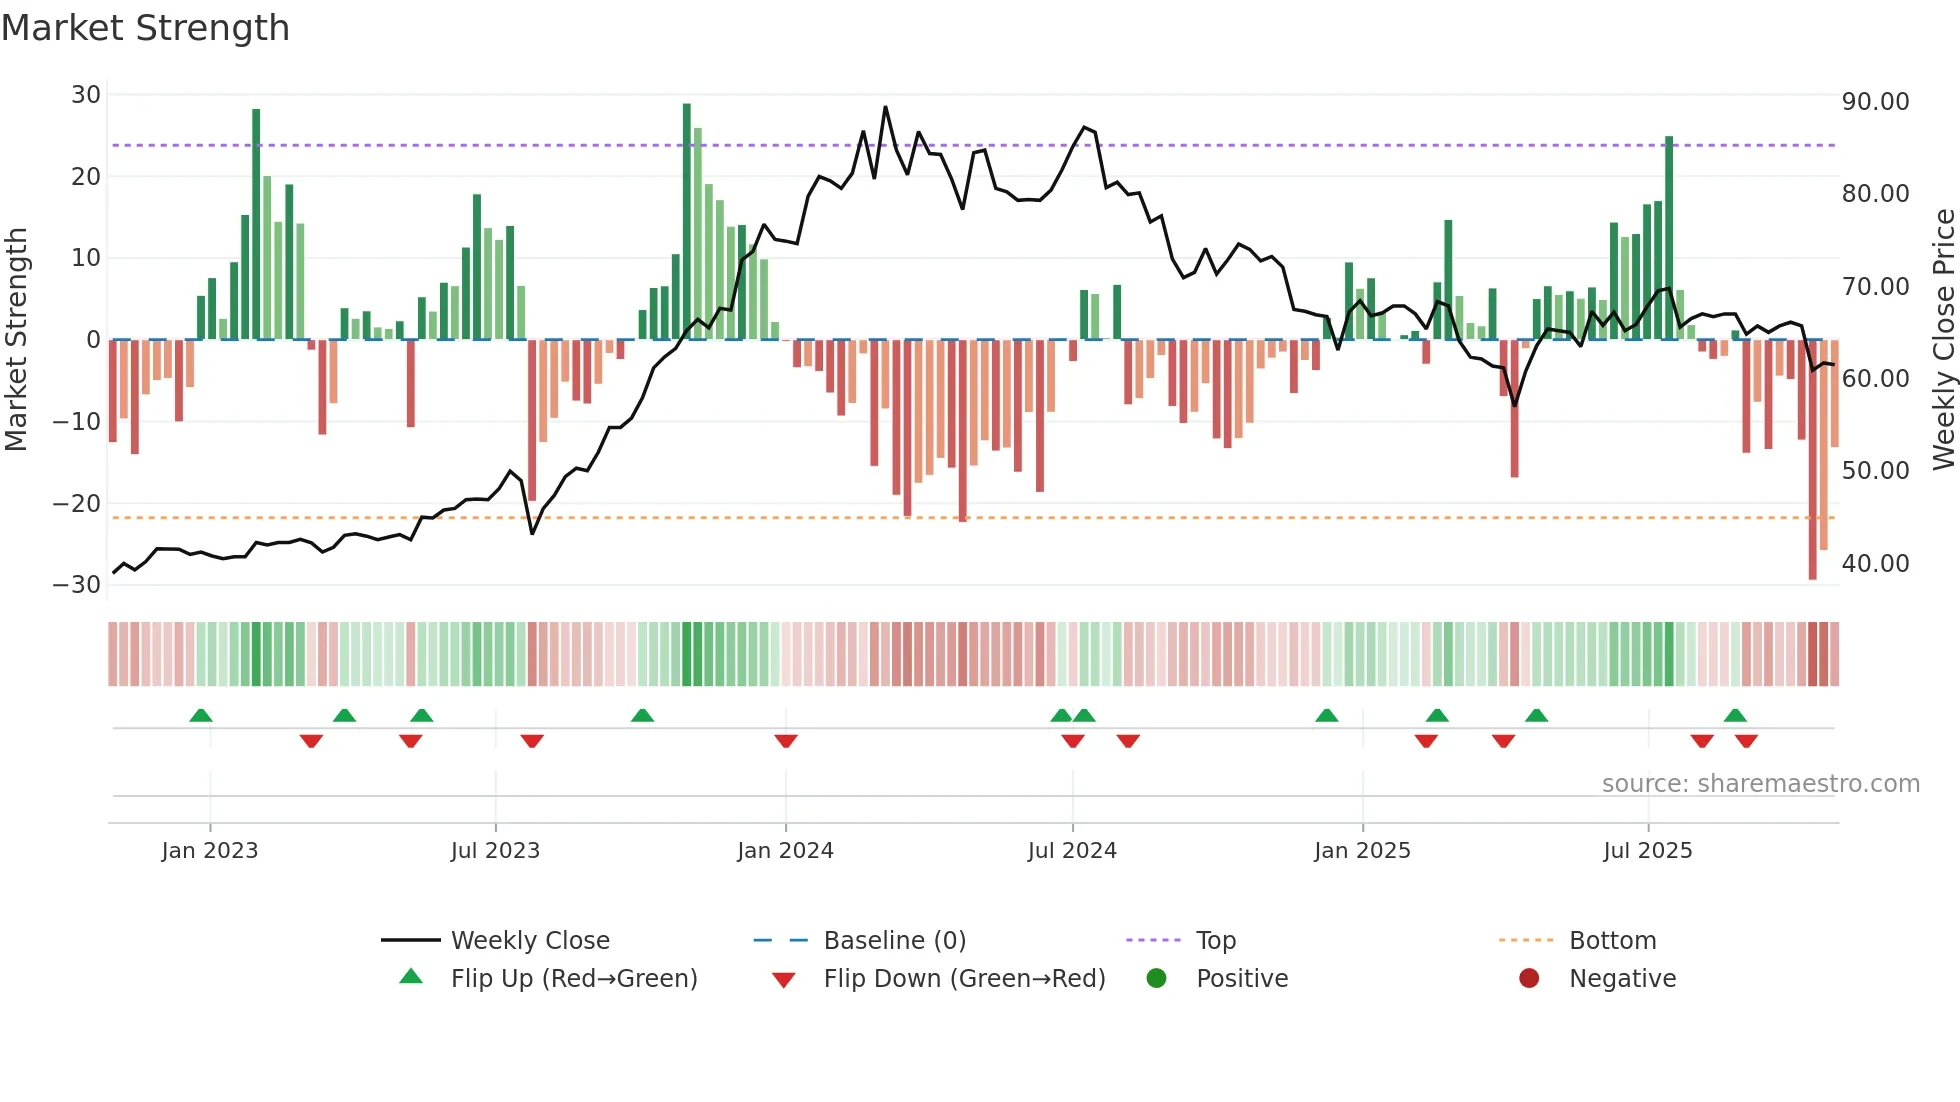Screen dimensions: 1960x1102
Task: Click the blue dashed Baseline sample in legend
Action: 781,940
